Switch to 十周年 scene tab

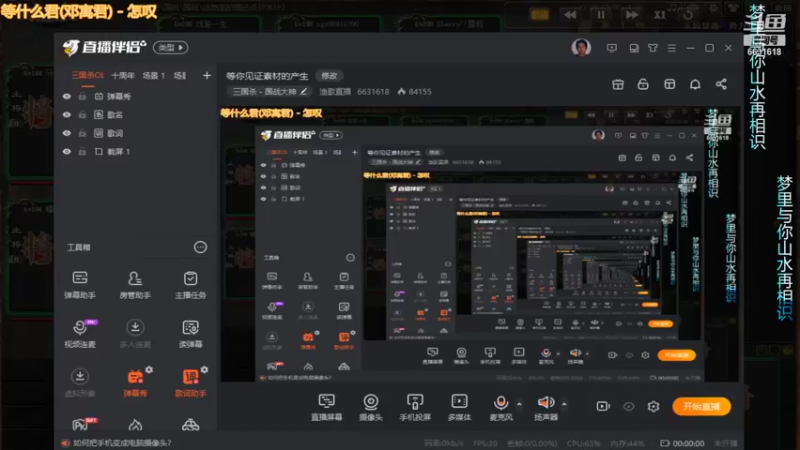coord(123,76)
